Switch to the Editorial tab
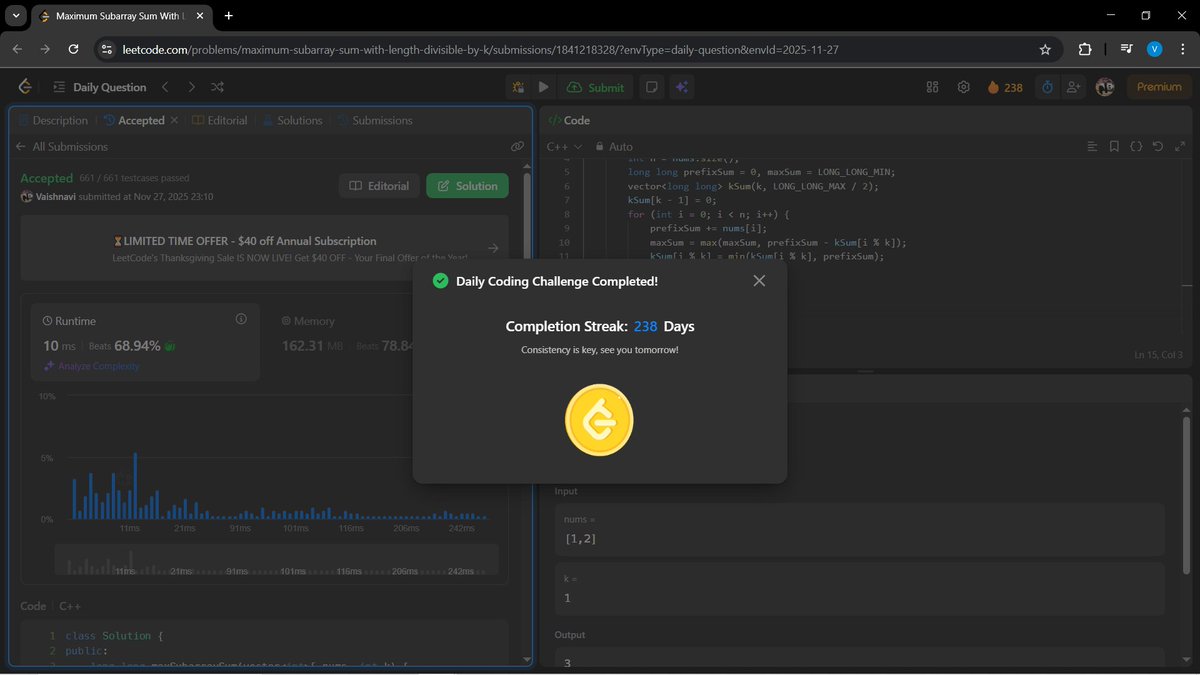Screen dimensions: 1200x675 point(219,120)
